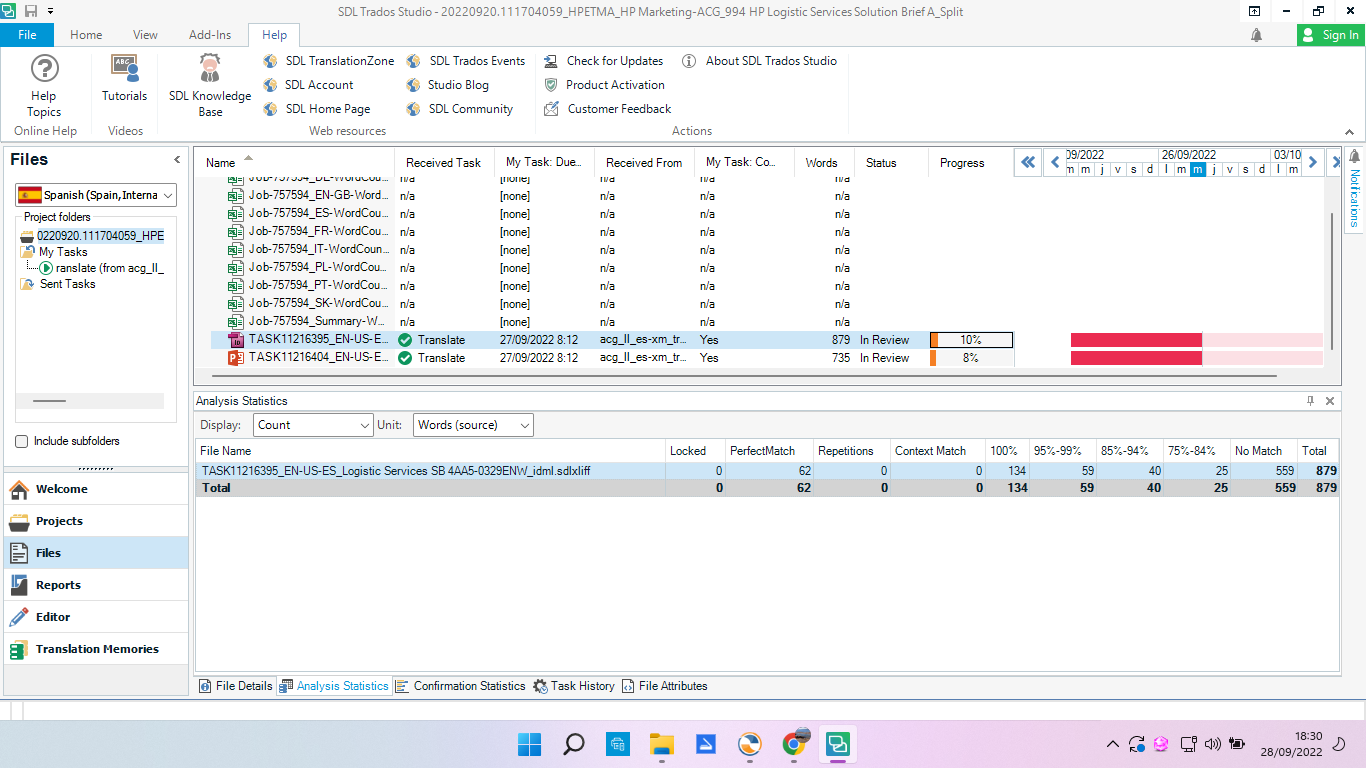Open the Reports view
The height and width of the screenshot is (768, 1366).
point(96,585)
